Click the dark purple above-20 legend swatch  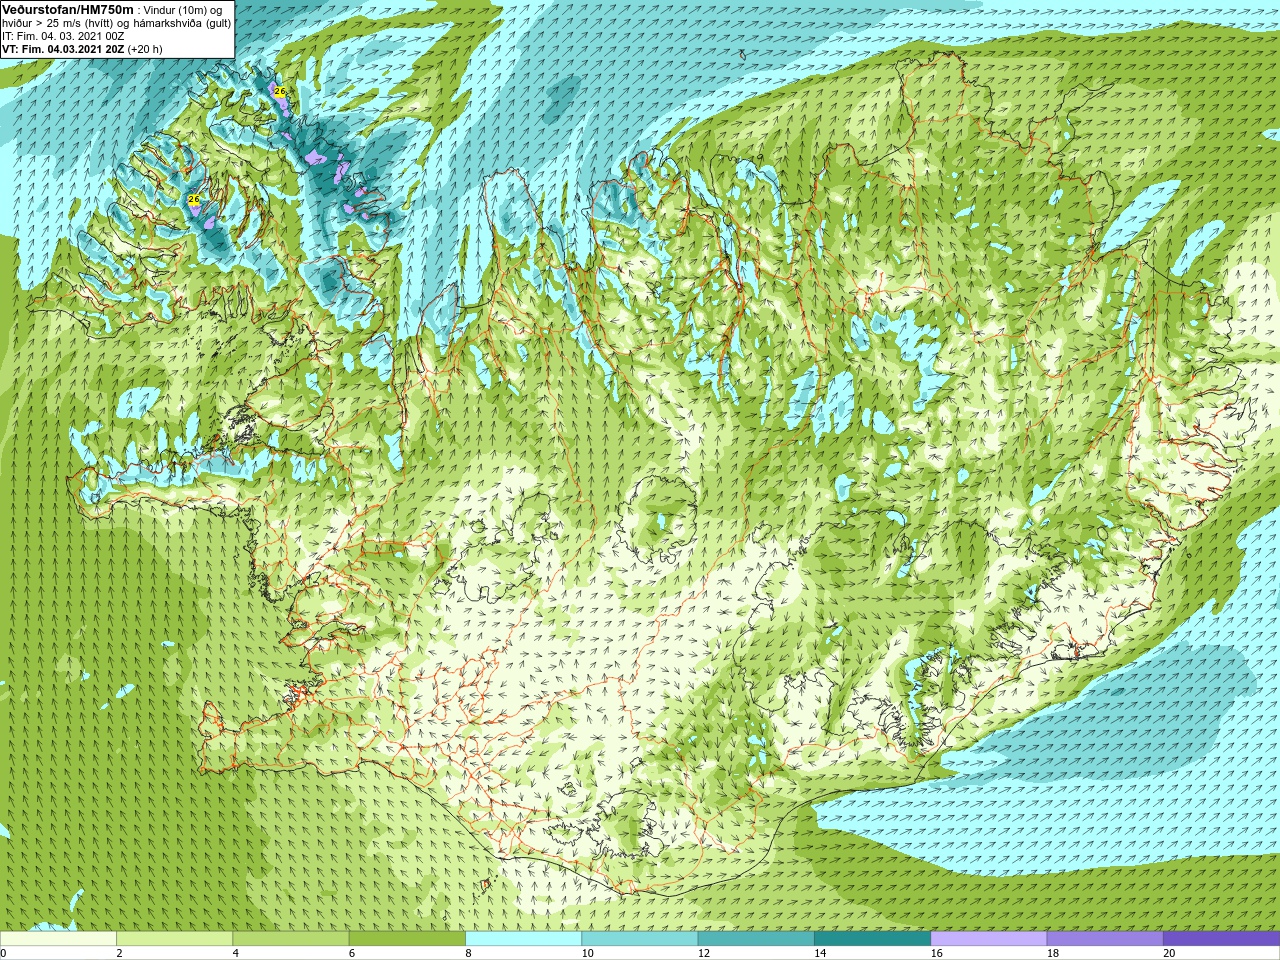[x=1221, y=939]
